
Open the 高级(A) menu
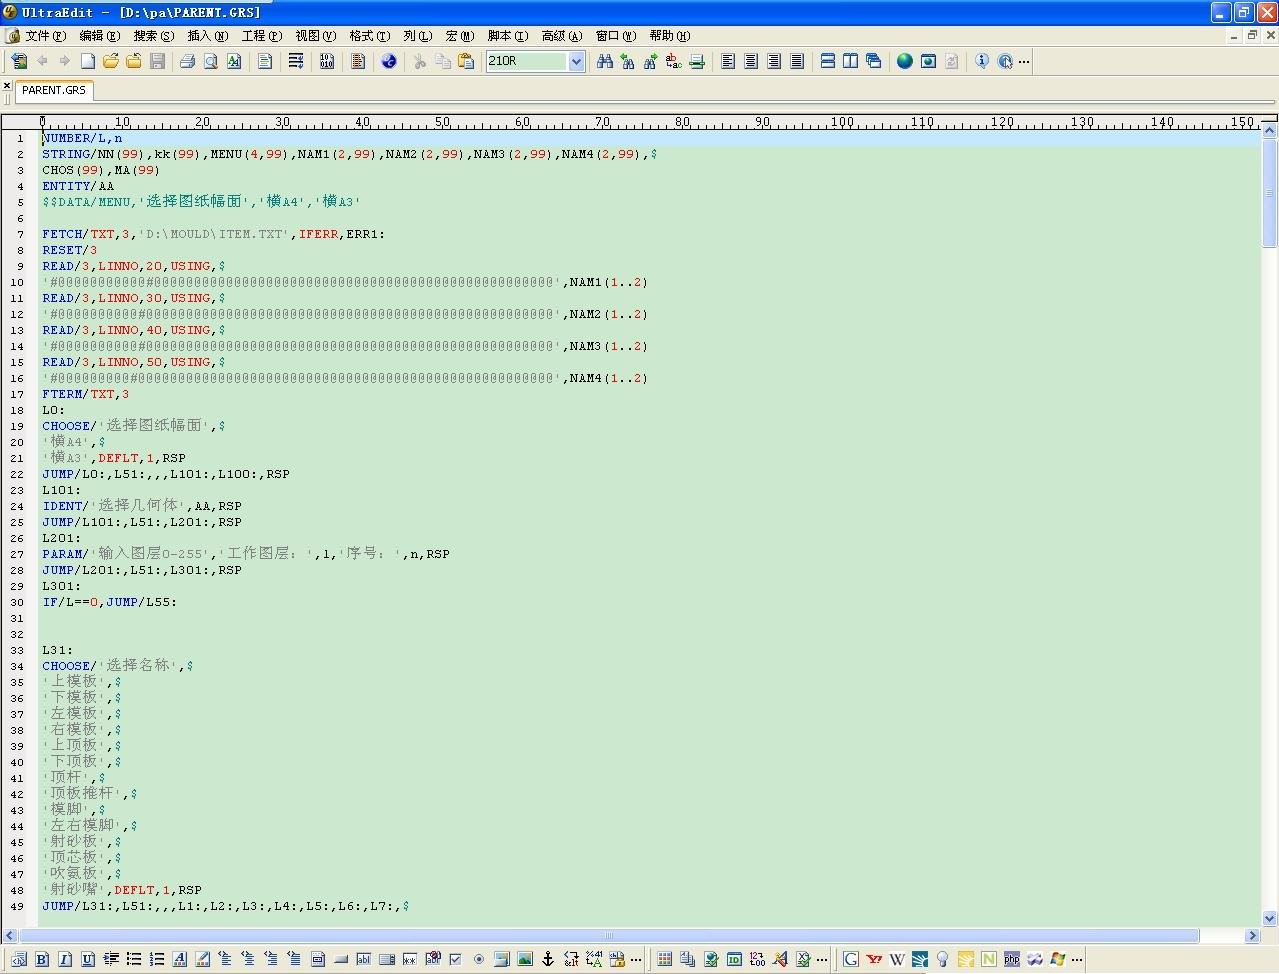[x=562, y=36]
